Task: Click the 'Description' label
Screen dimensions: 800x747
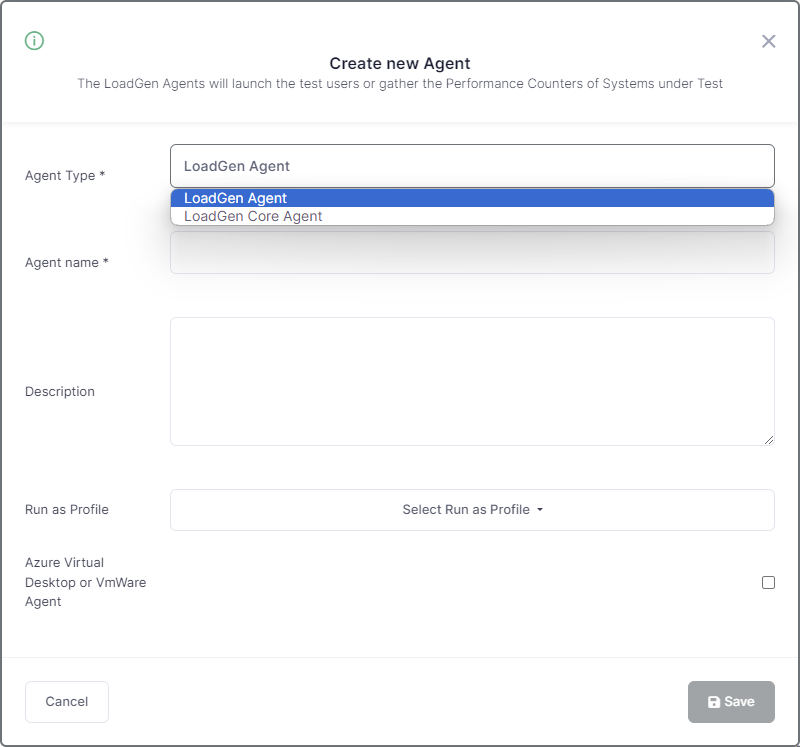Action: point(60,391)
